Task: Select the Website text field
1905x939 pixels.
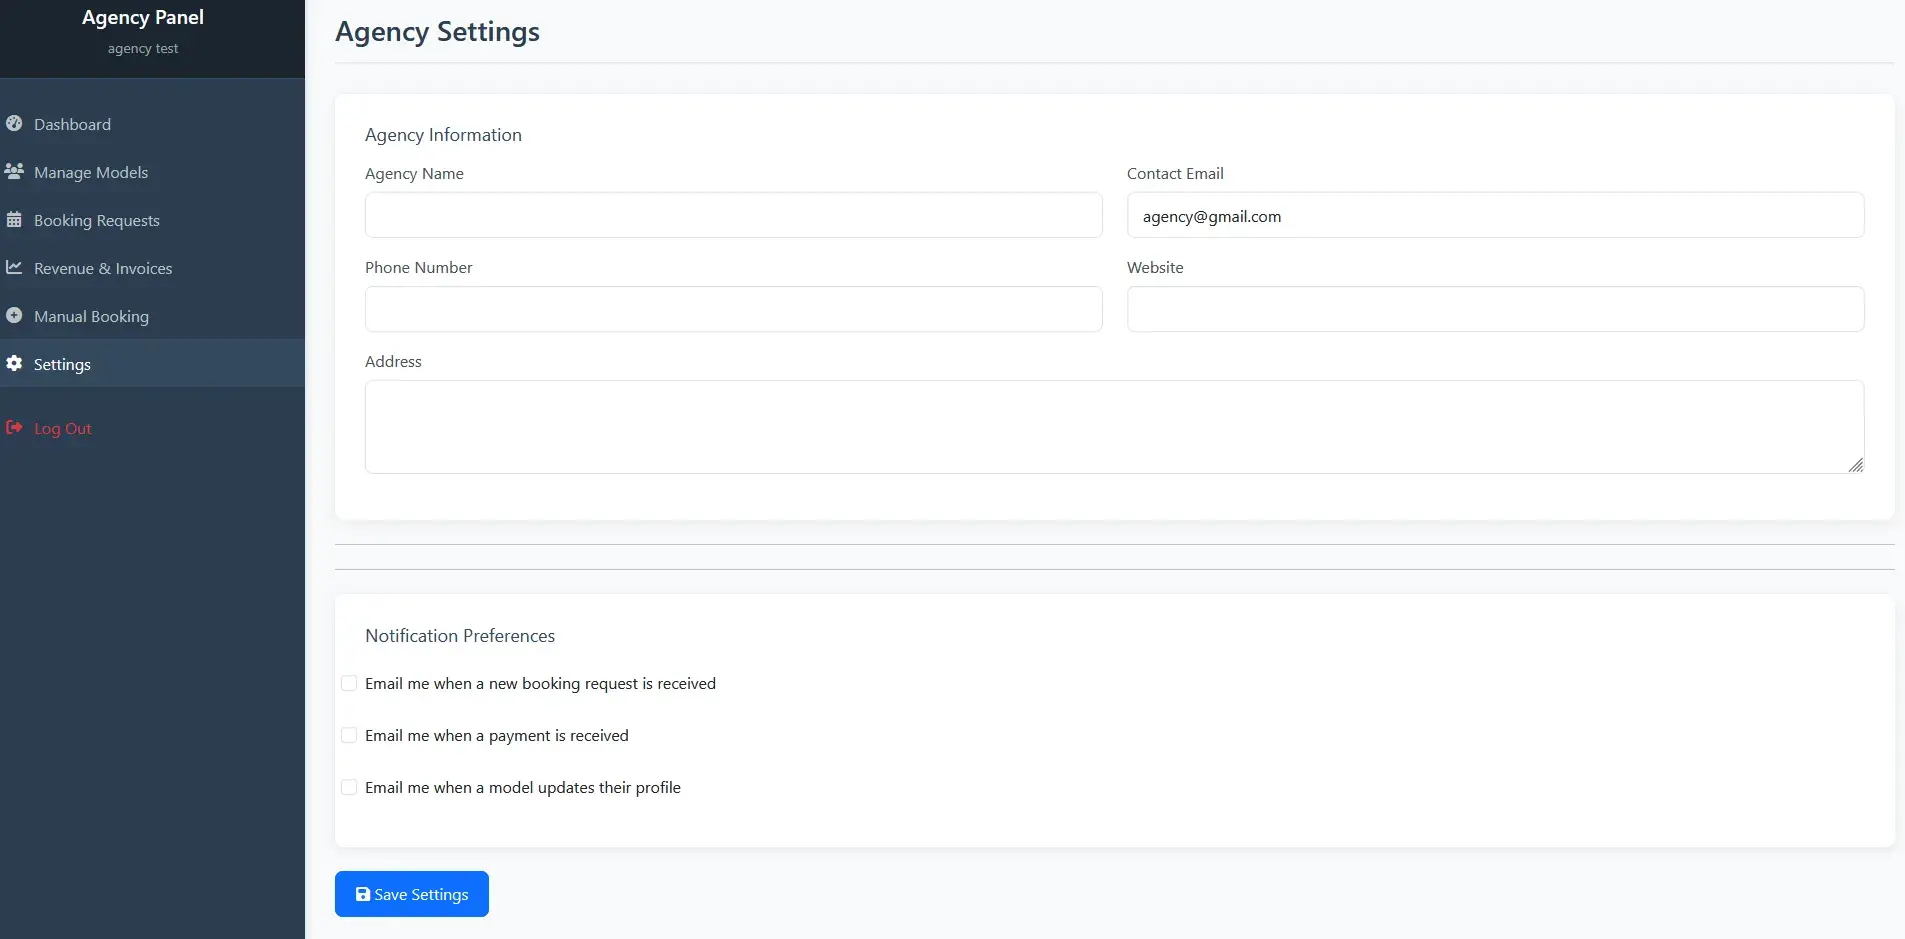Action: tap(1495, 310)
